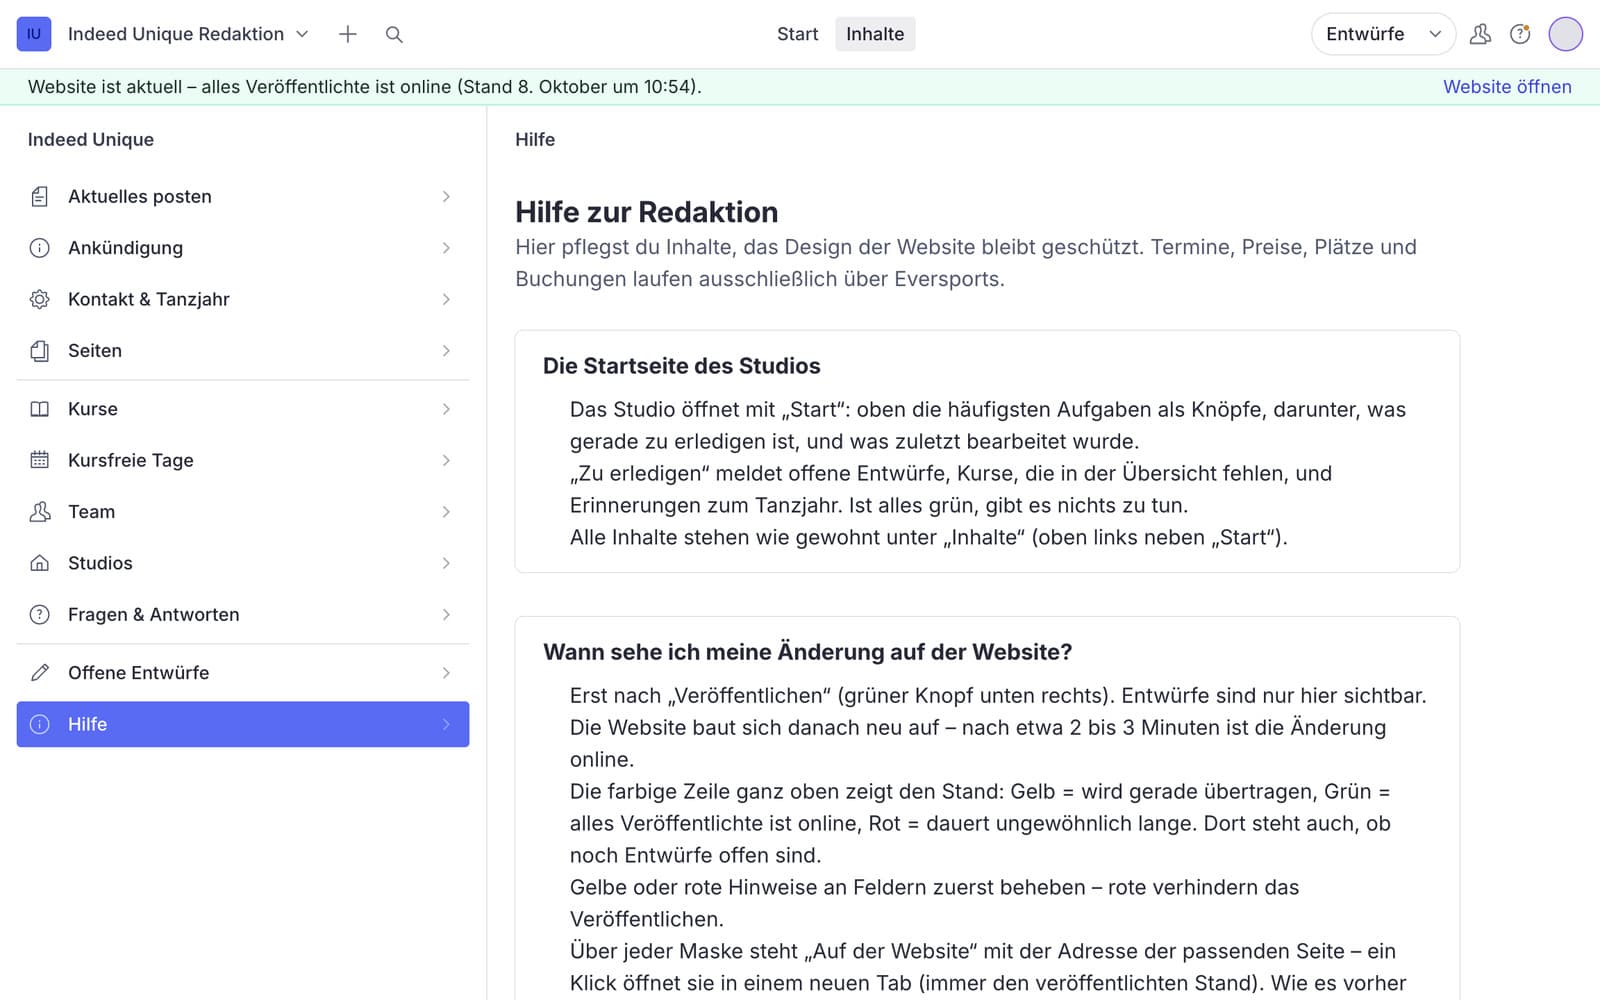Click the plus icon to create content
Viewport: 1600px width, 1000px height.
coord(348,34)
